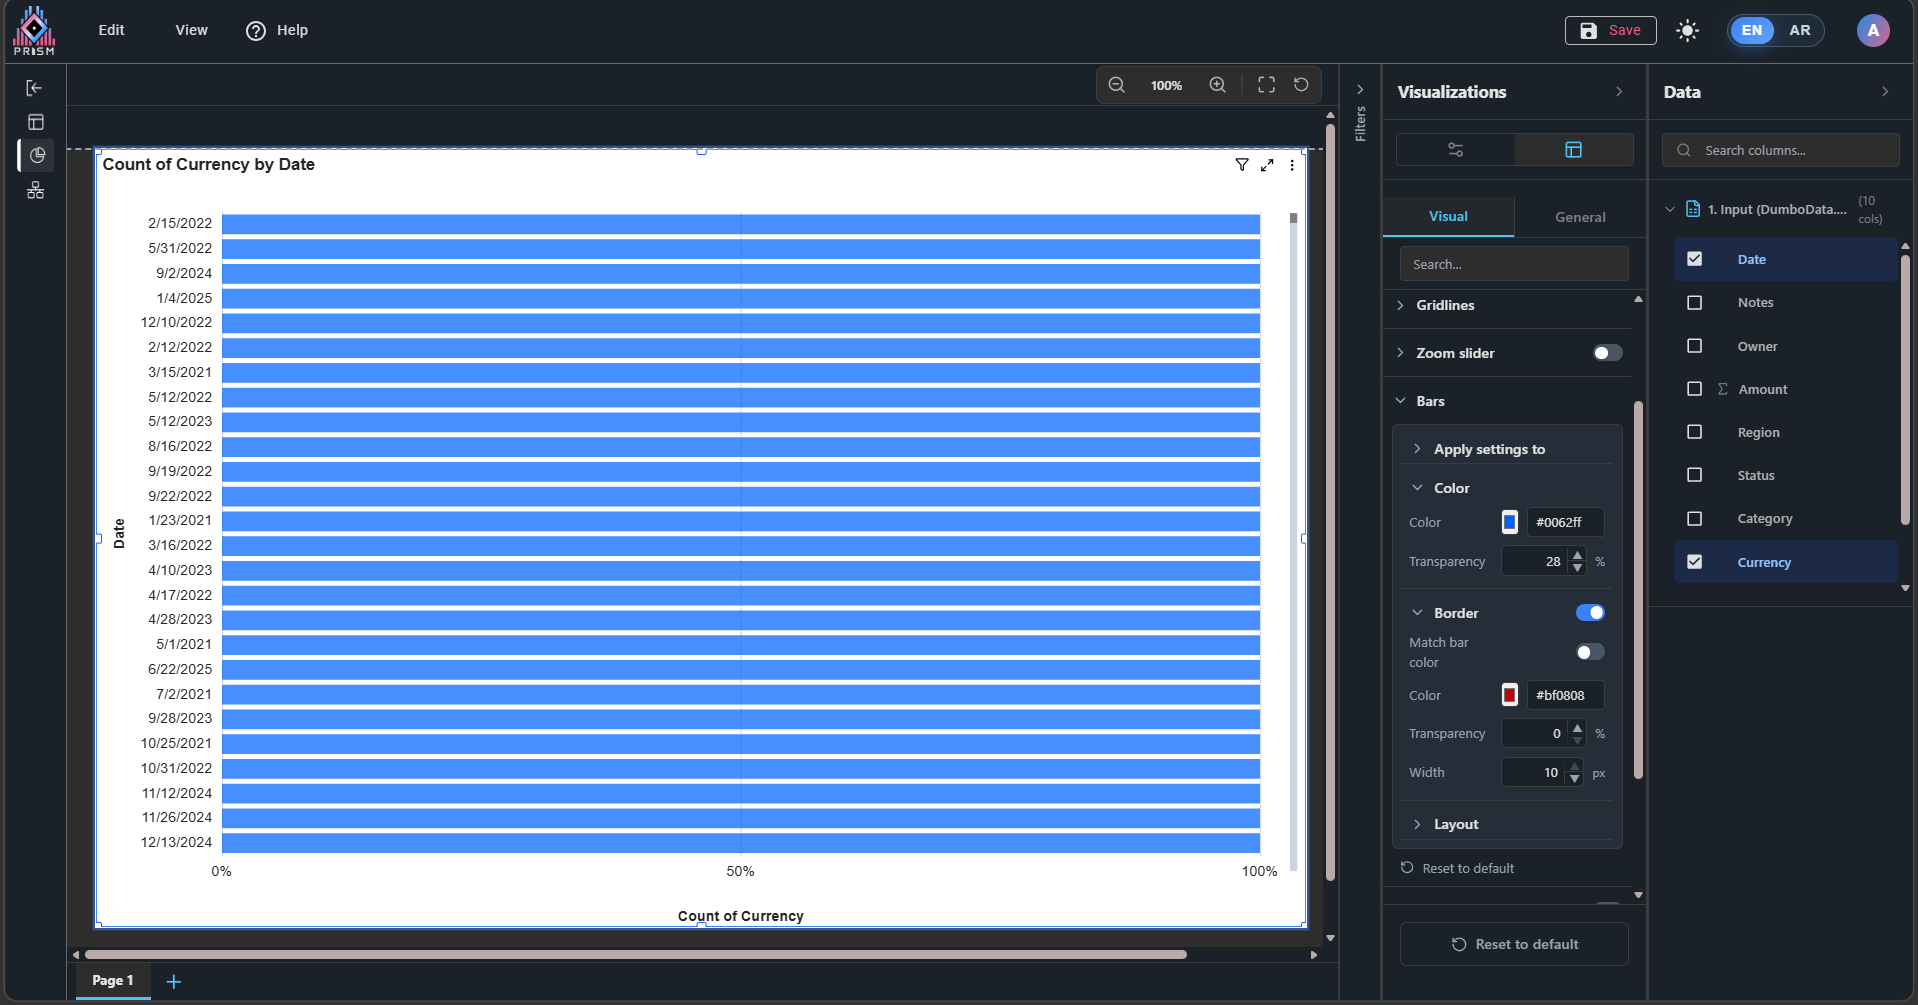The width and height of the screenshot is (1918, 1005).
Task: Expand chart to focus mode icon
Action: point(1267,165)
